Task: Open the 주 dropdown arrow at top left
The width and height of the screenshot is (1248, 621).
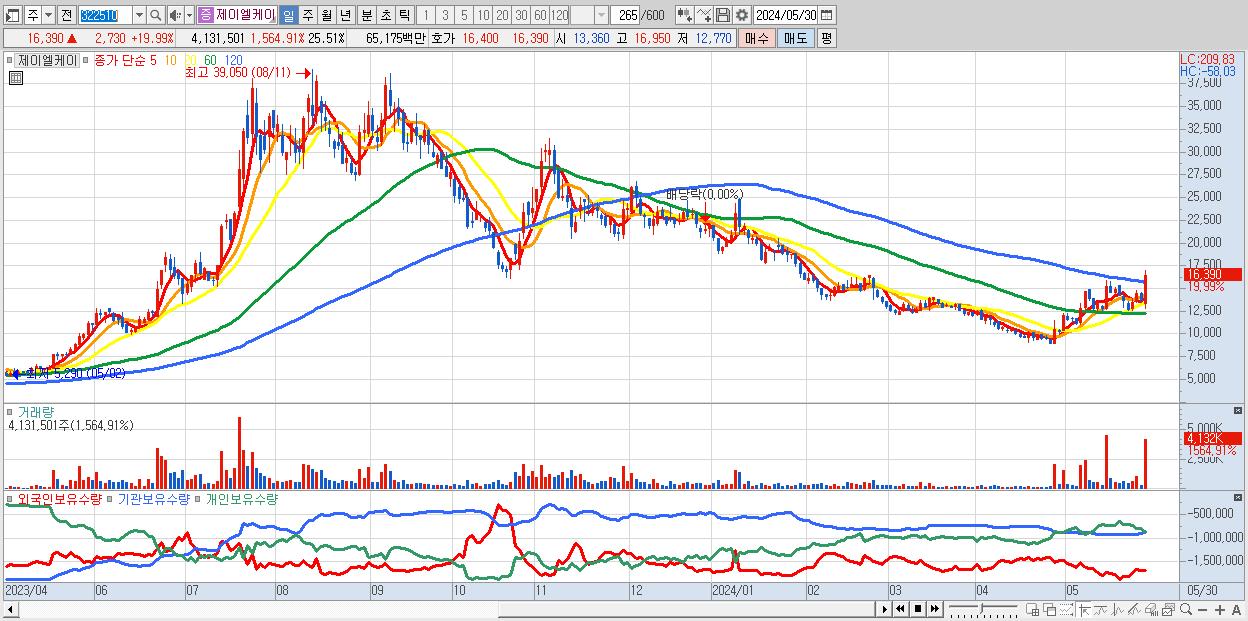Action: click(48, 15)
